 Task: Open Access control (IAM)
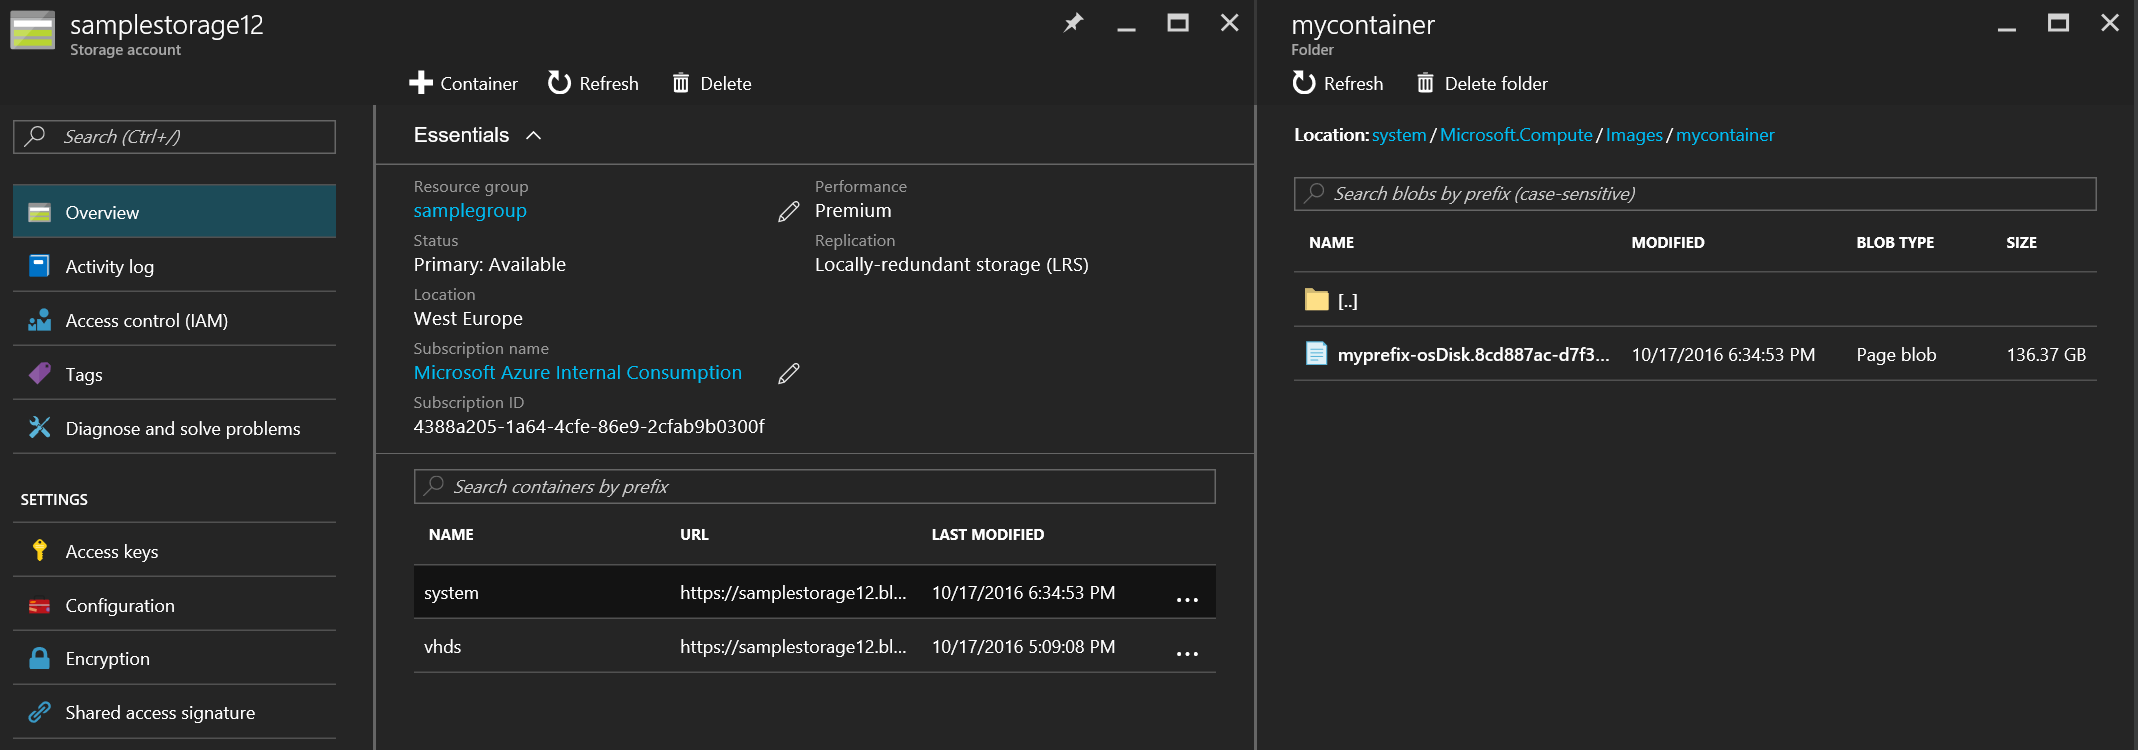point(174,320)
